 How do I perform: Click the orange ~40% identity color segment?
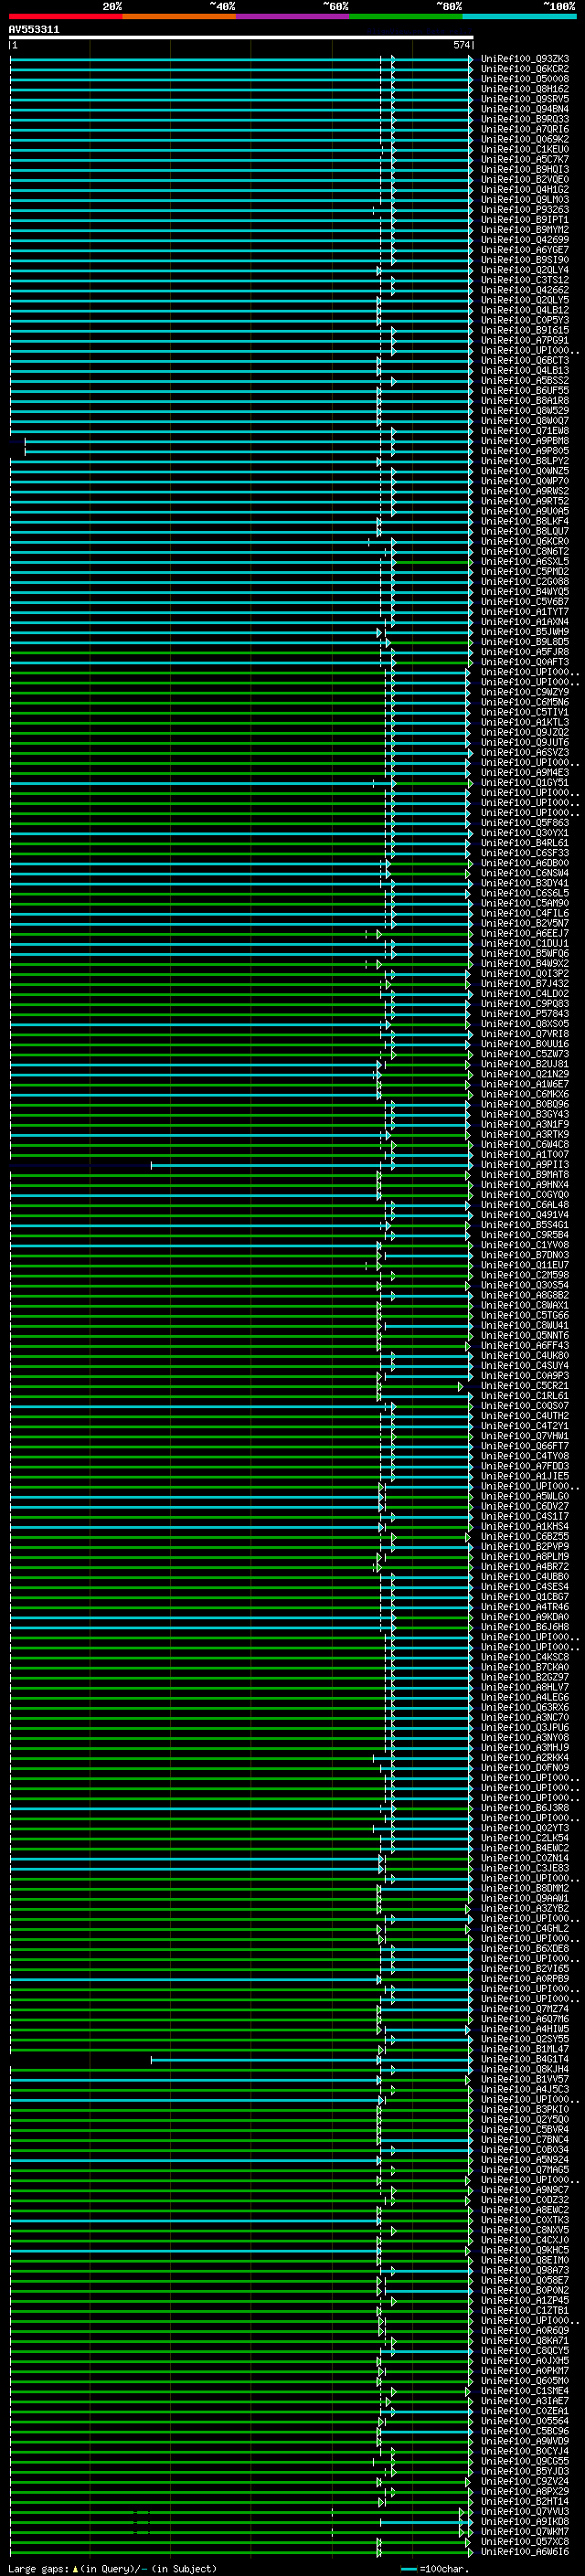point(179,16)
